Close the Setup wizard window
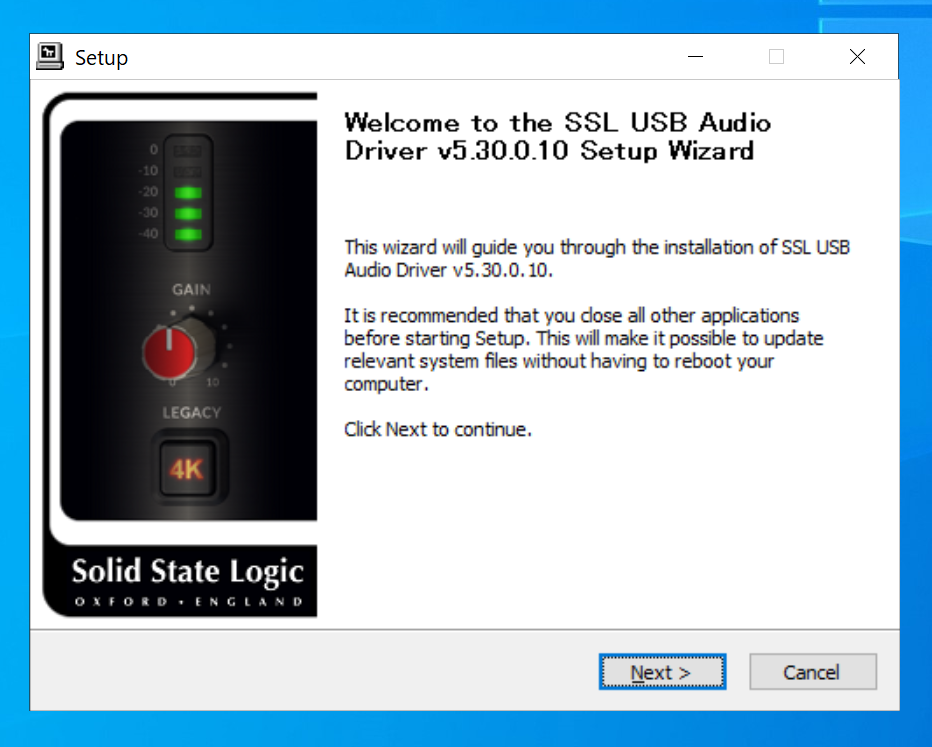This screenshot has height=747, width=932. coord(857,57)
